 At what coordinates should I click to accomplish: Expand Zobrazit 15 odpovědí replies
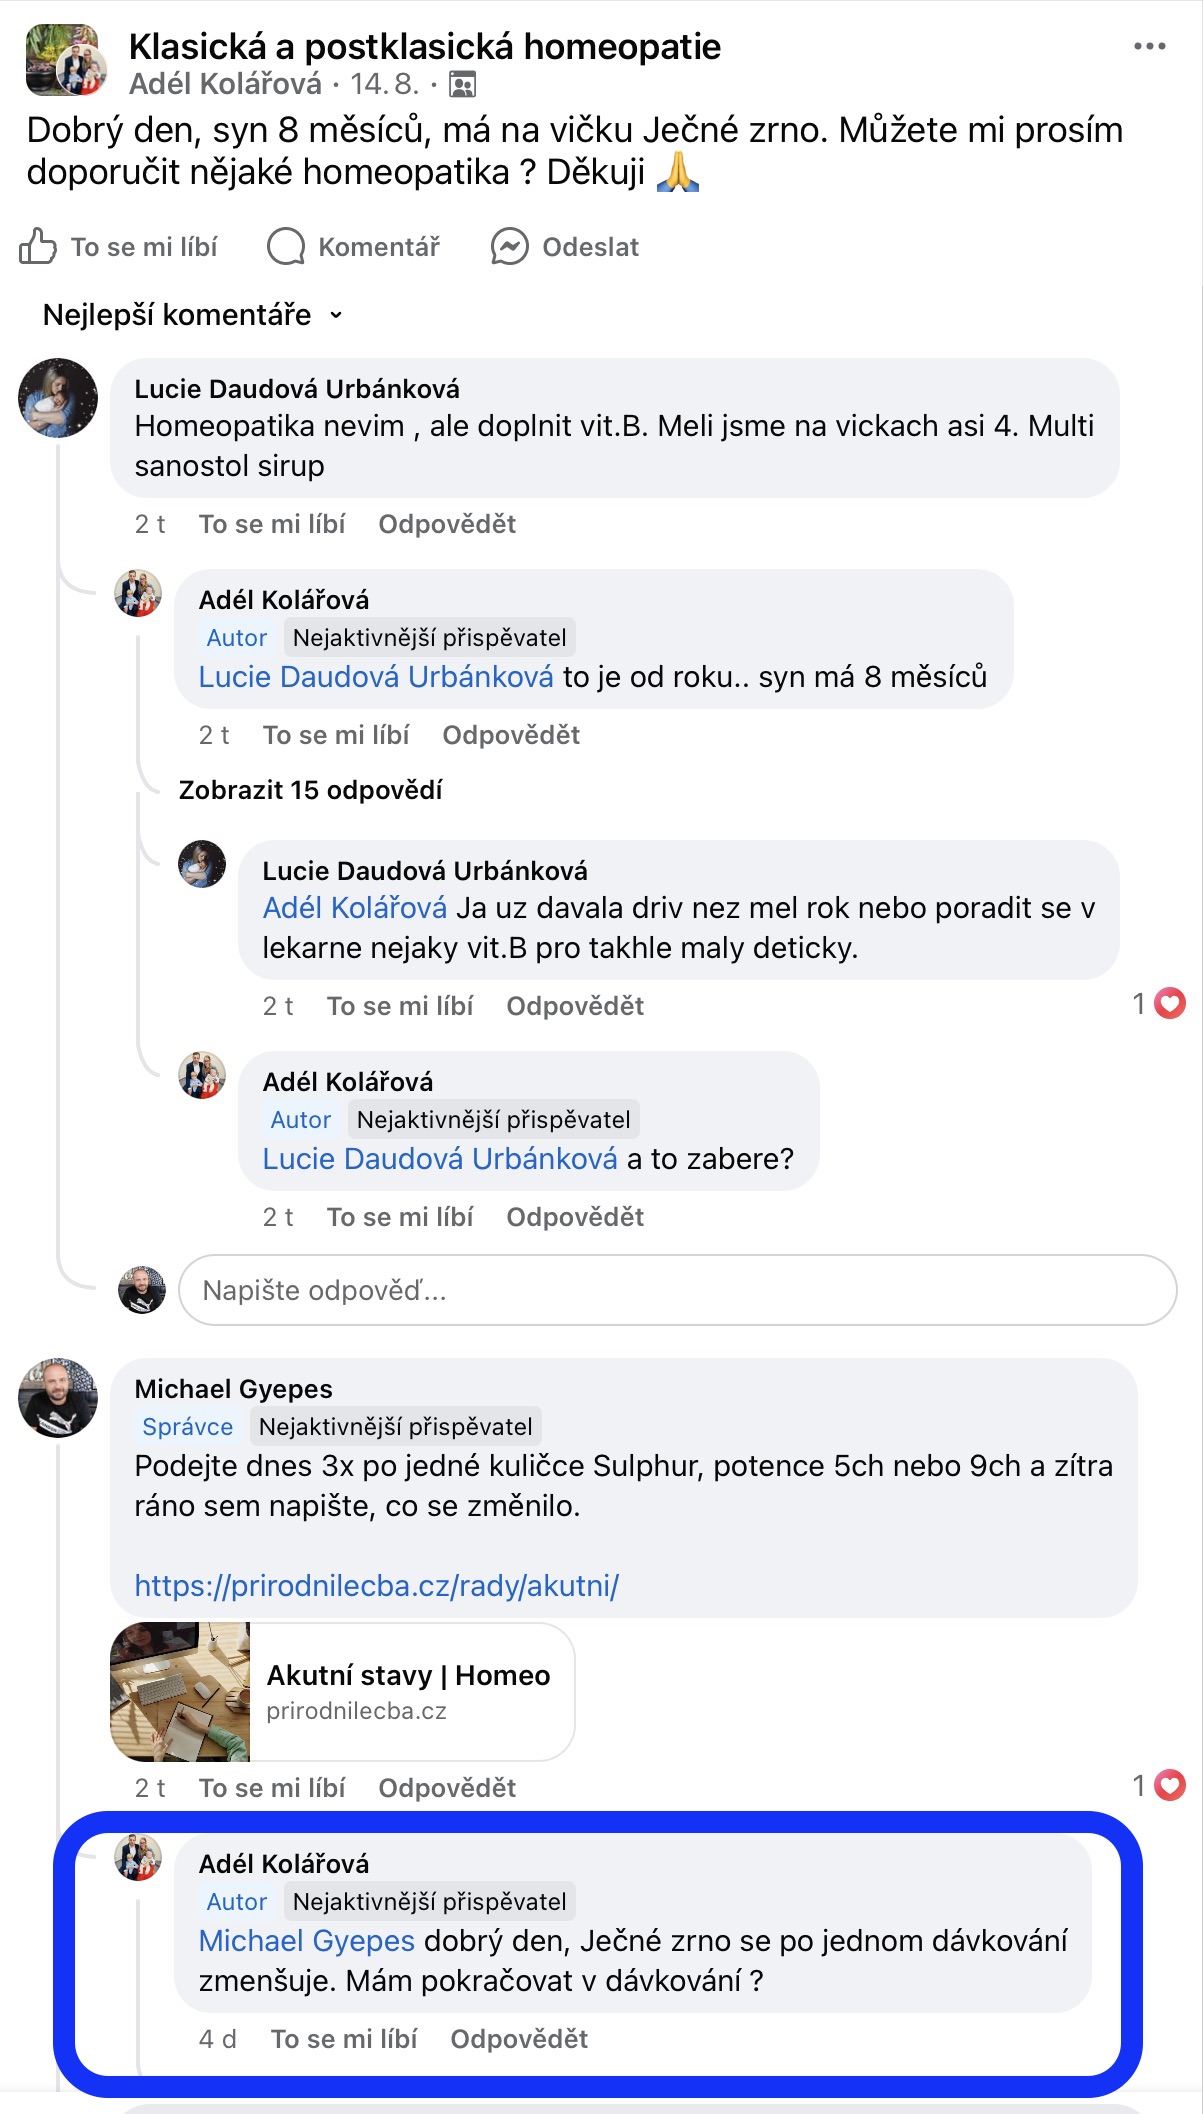310,790
